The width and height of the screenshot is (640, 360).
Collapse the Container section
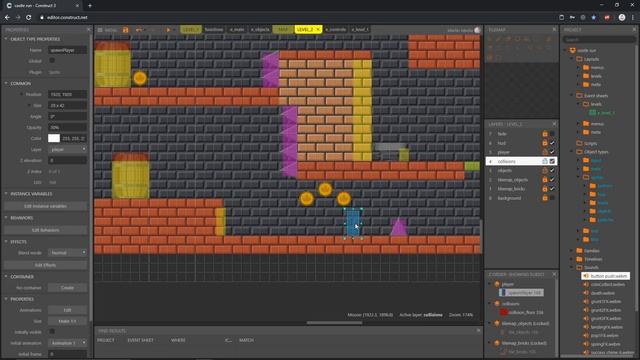pyautogui.click(x=6, y=276)
